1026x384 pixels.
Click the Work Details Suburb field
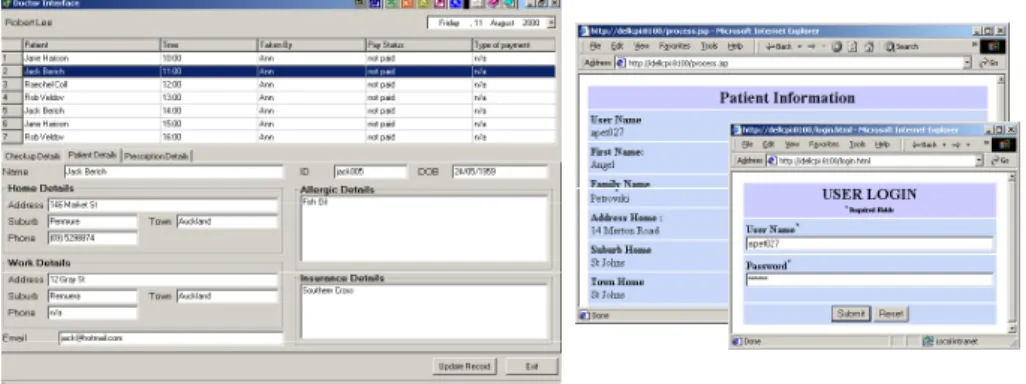coord(92,296)
